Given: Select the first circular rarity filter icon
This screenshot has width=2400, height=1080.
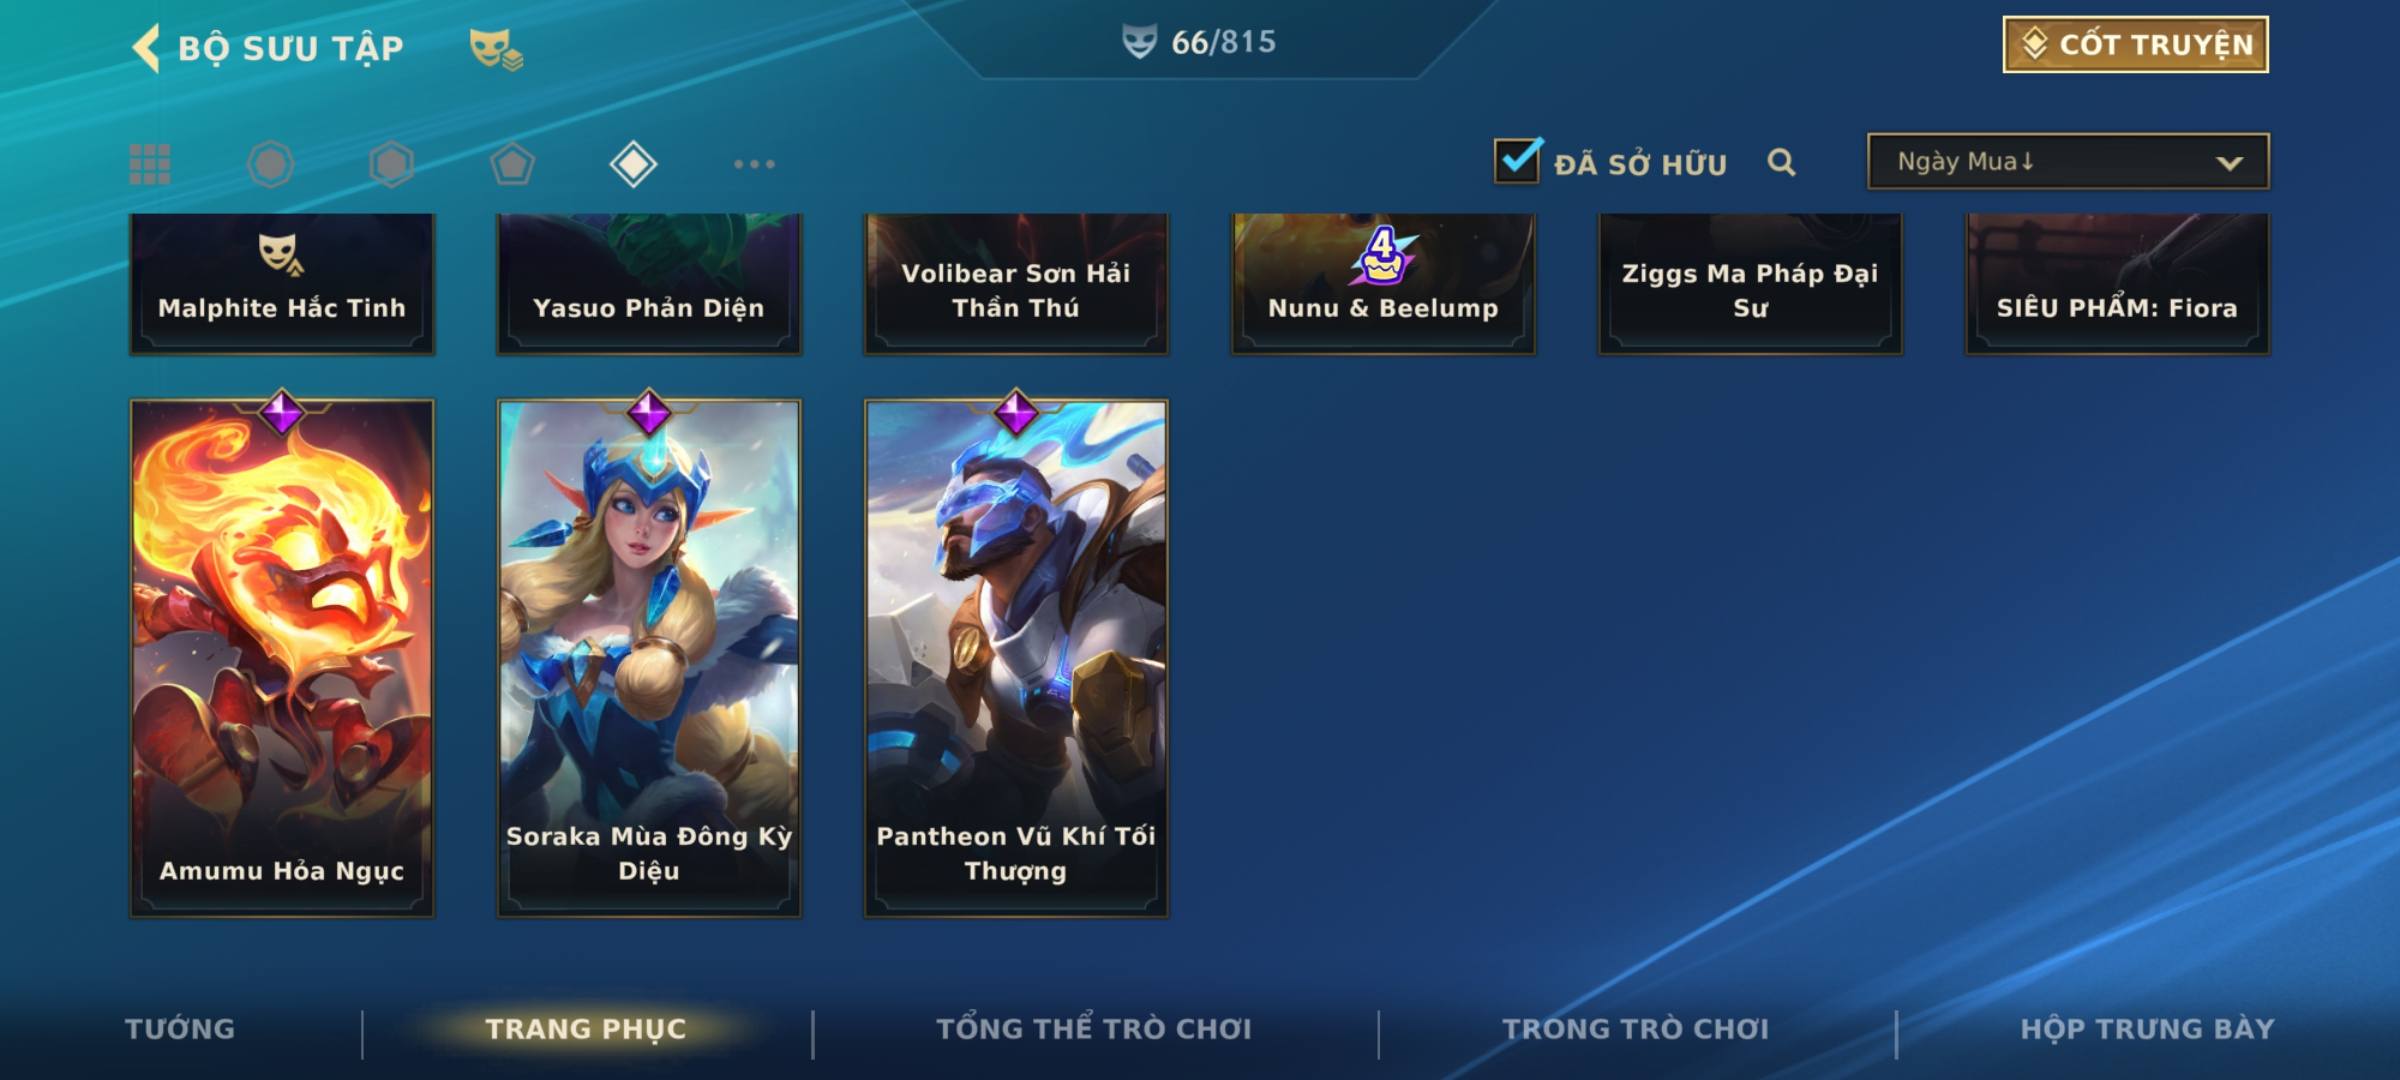Looking at the screenshot, I should 271,164.
